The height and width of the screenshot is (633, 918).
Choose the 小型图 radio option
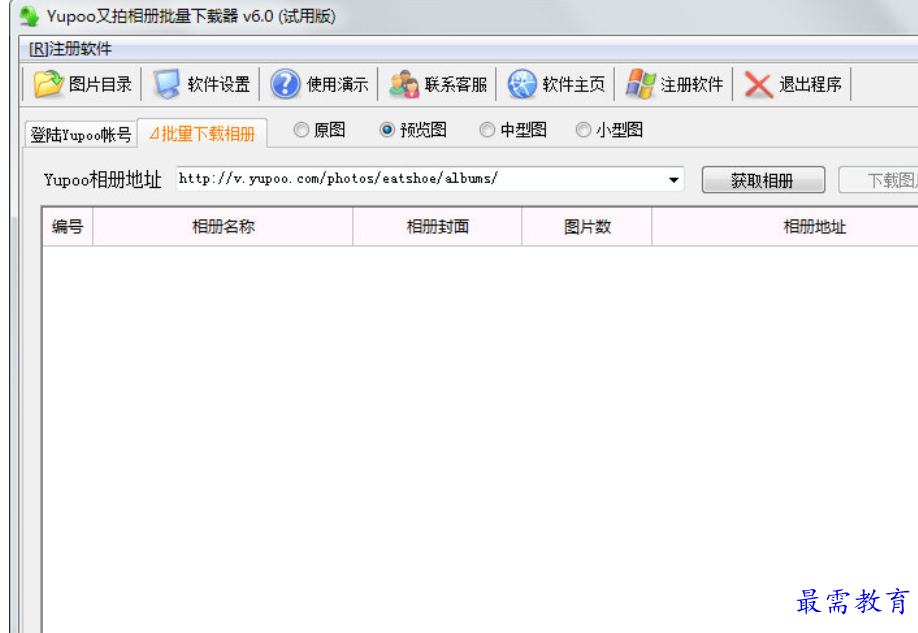click(583, 129)
